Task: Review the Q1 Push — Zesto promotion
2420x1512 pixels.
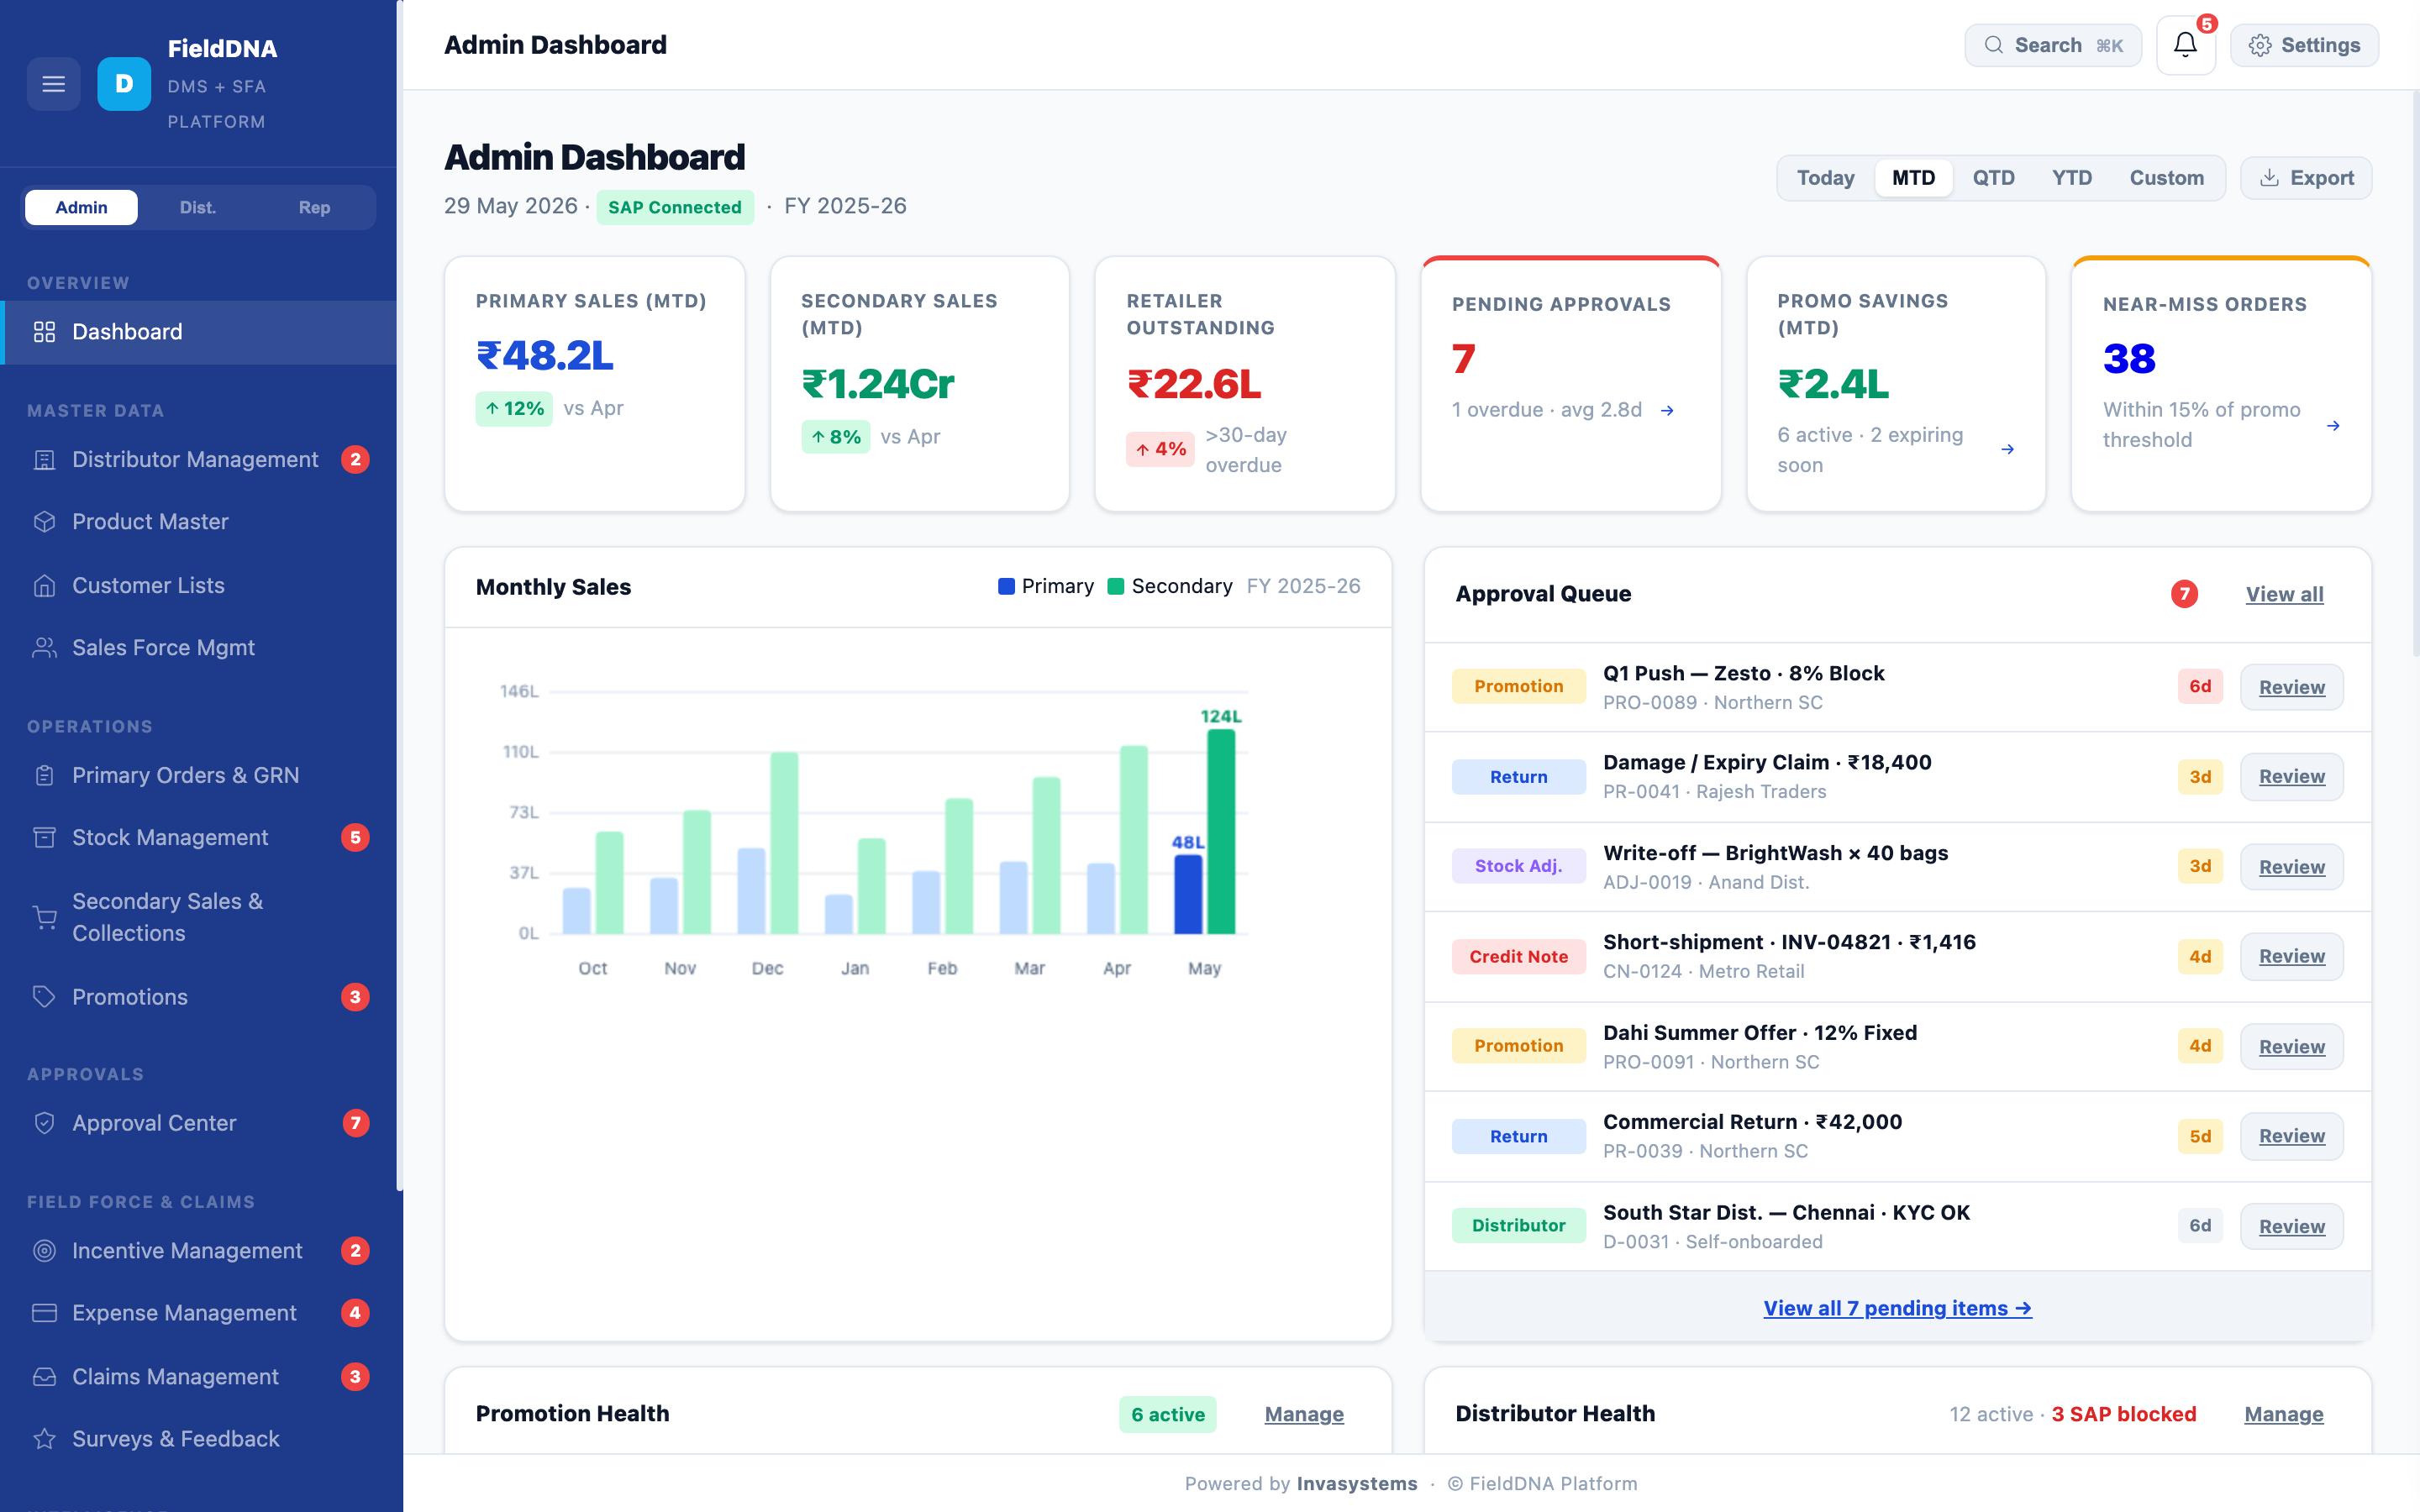Action: click(2291, 687)
